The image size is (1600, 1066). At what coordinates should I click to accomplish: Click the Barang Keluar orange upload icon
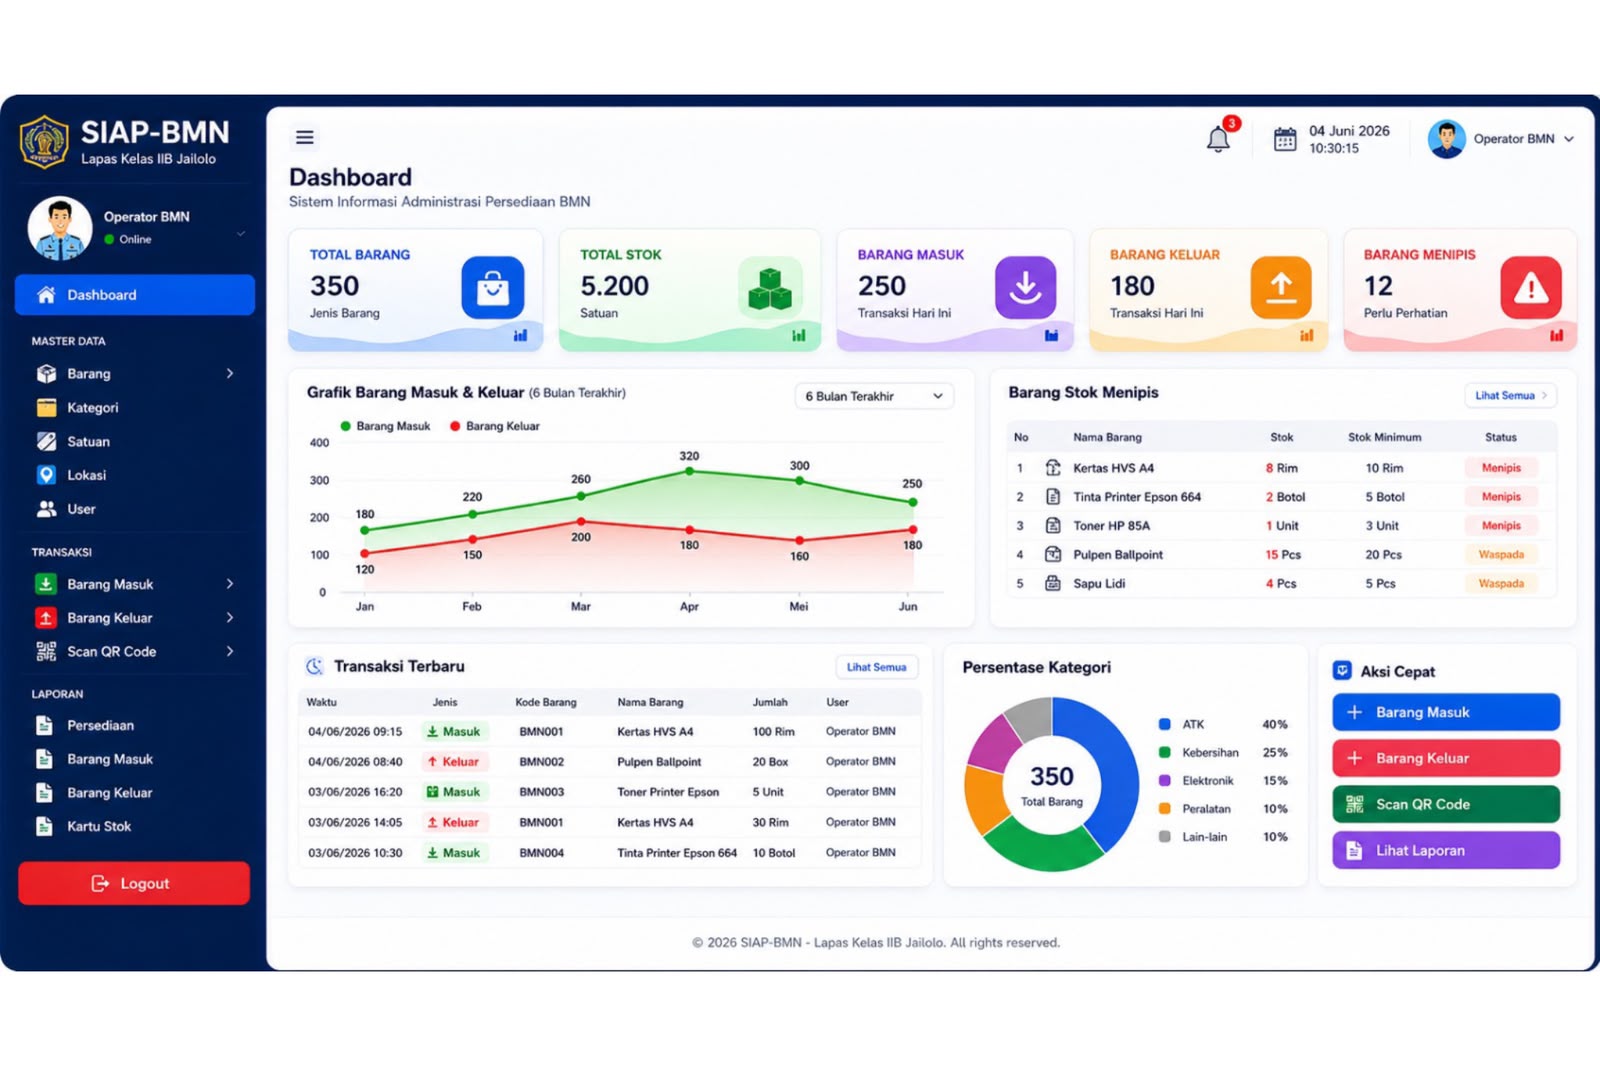coord(1281,288)
